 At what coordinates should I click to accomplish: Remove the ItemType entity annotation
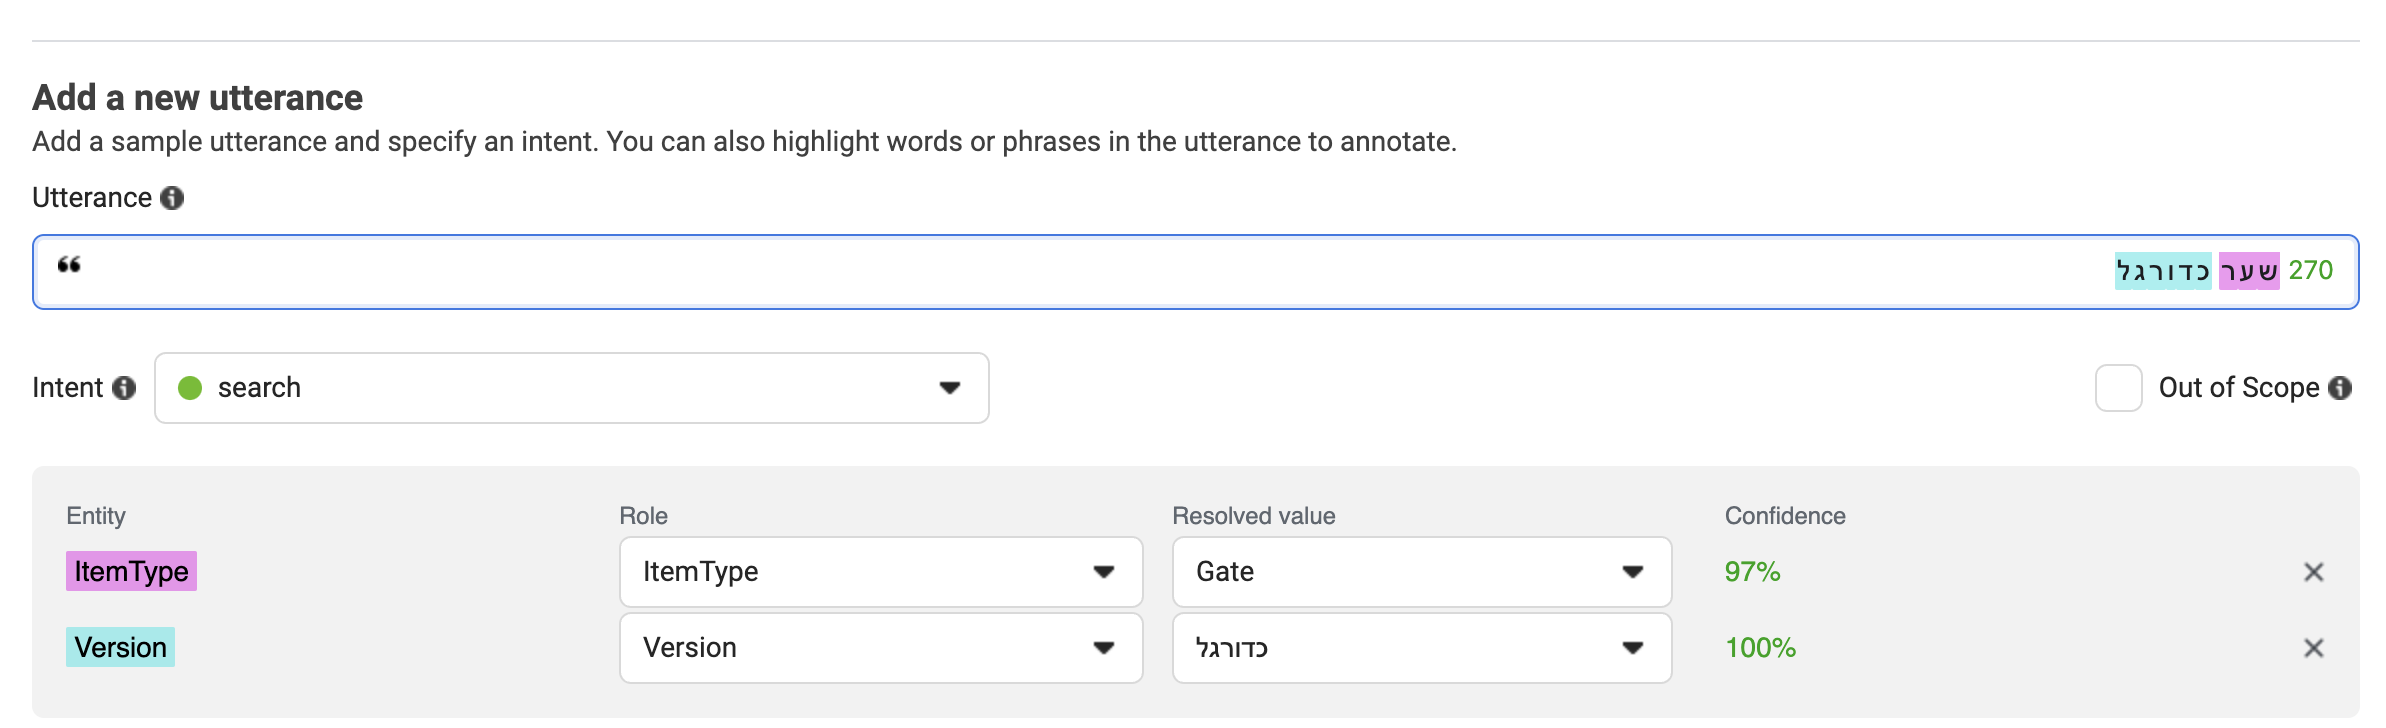point(2315,571)
